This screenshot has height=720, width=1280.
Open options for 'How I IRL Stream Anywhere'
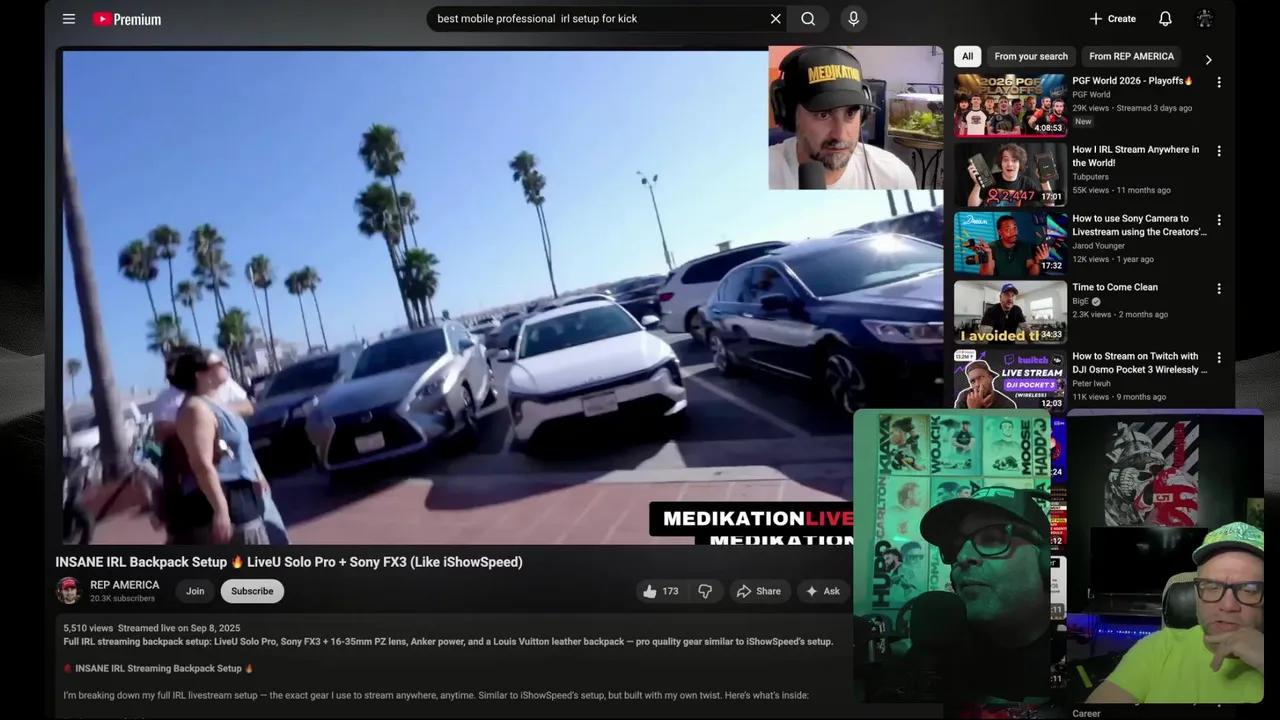point(1218,151)
